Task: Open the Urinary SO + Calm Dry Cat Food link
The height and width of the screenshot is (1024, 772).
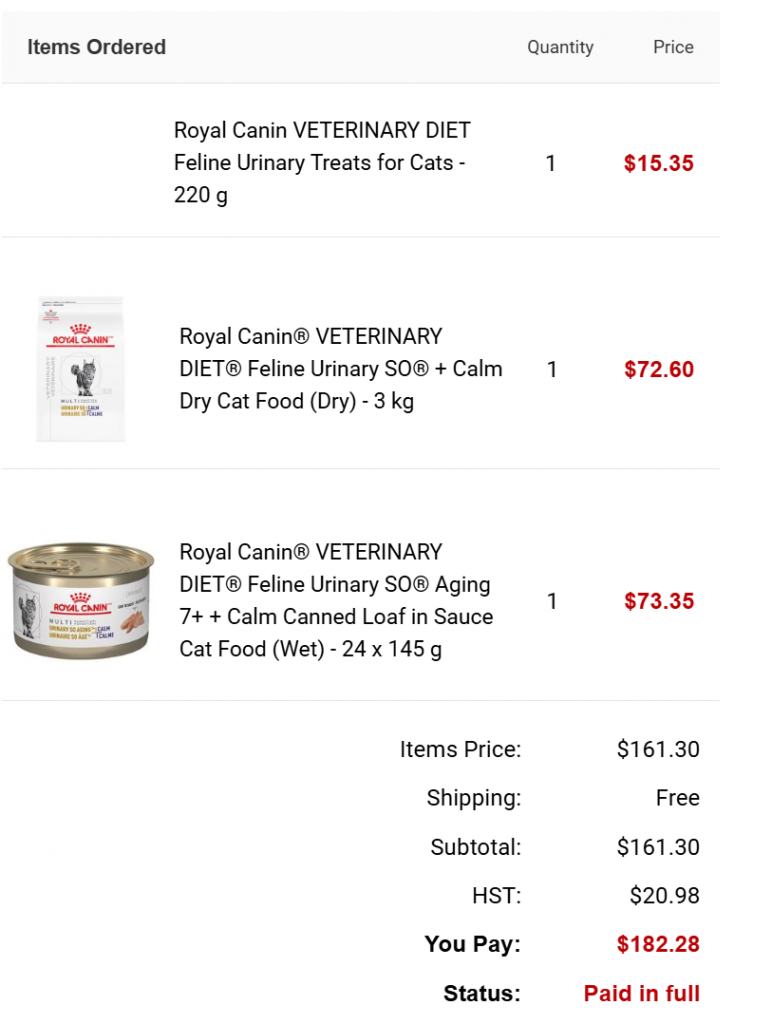Action: pos(340,369)
